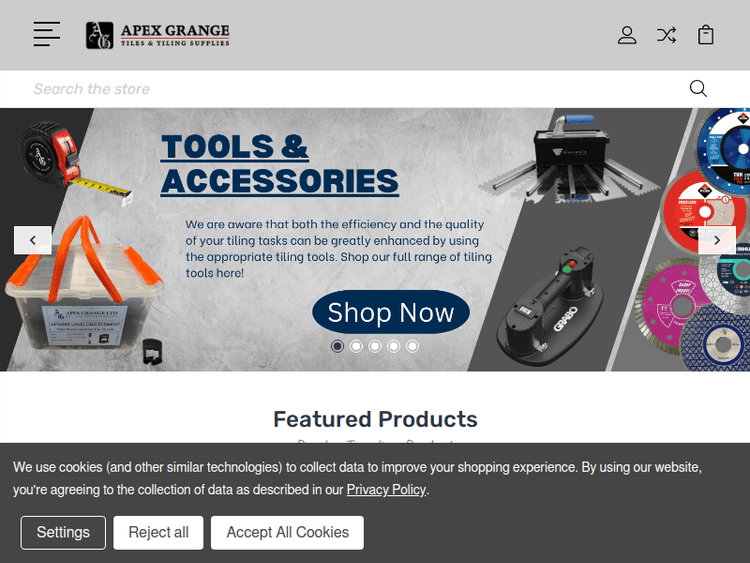750x563 pixels.
Task: Advance to next carousel slide
Action: coord(717,240)
